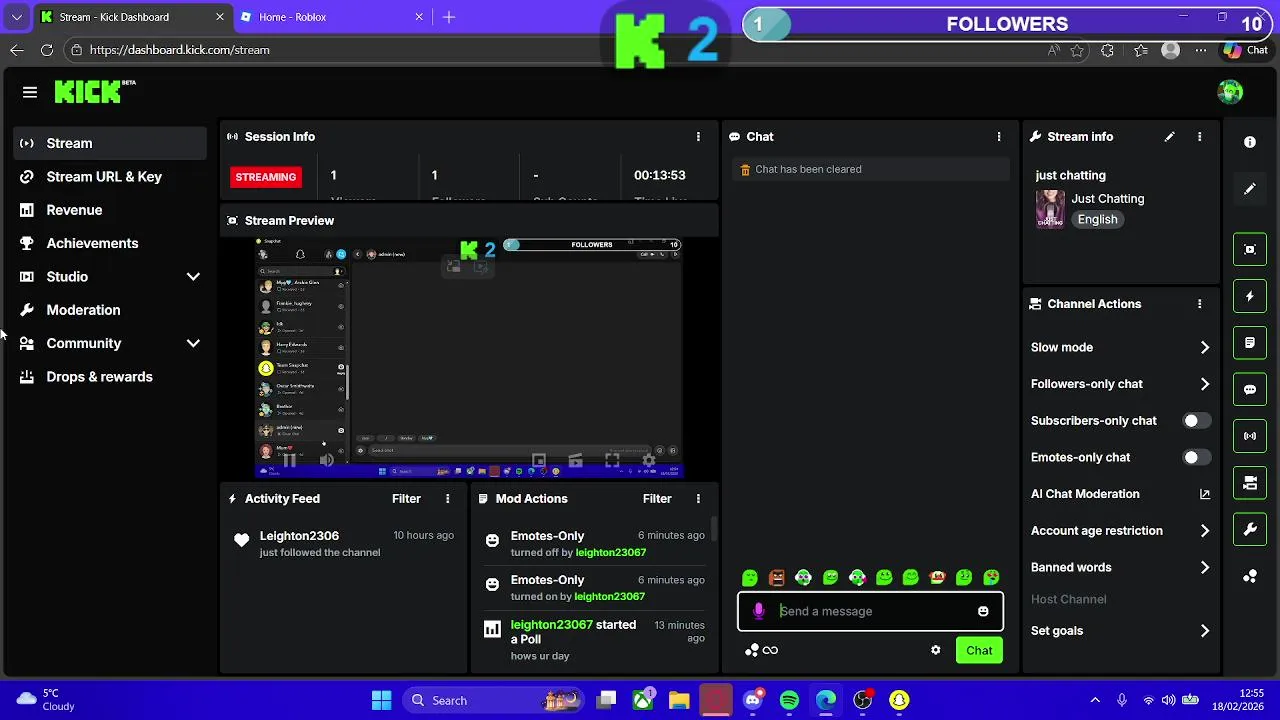Click the info icon in right sidebar
The width and height of the screenshot is (1280, 720).
point(1250,142)
